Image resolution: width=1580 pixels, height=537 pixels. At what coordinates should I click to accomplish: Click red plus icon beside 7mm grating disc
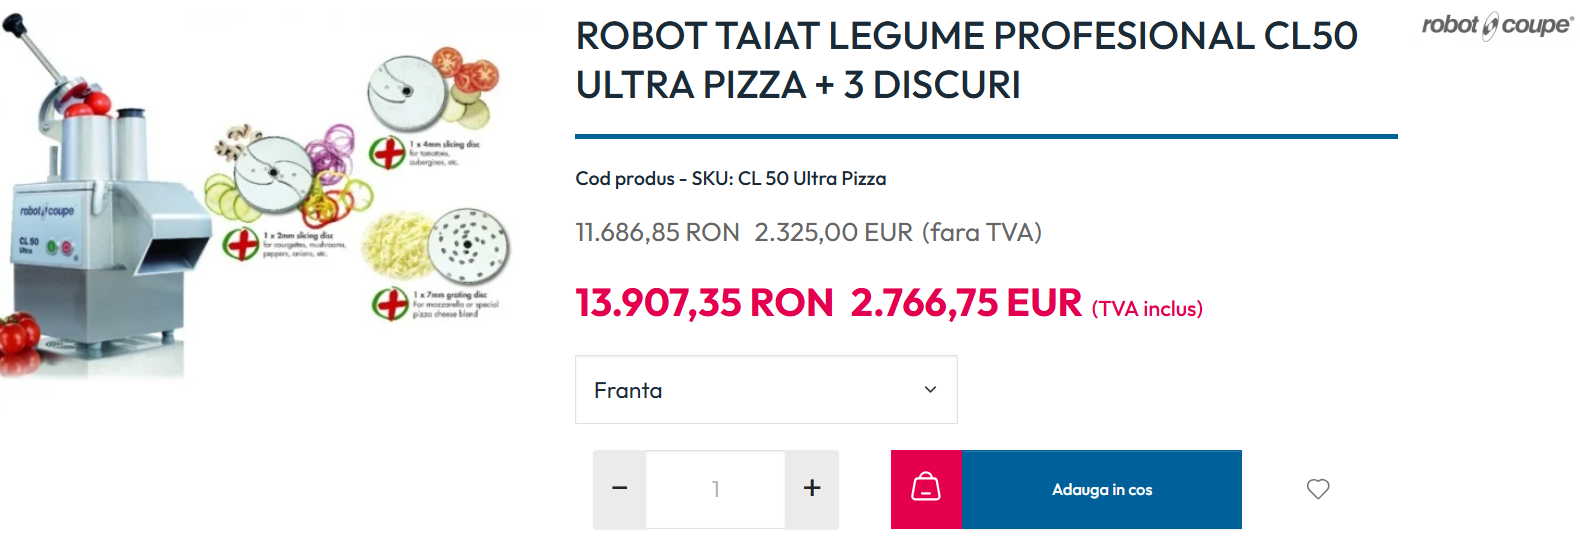390,303
